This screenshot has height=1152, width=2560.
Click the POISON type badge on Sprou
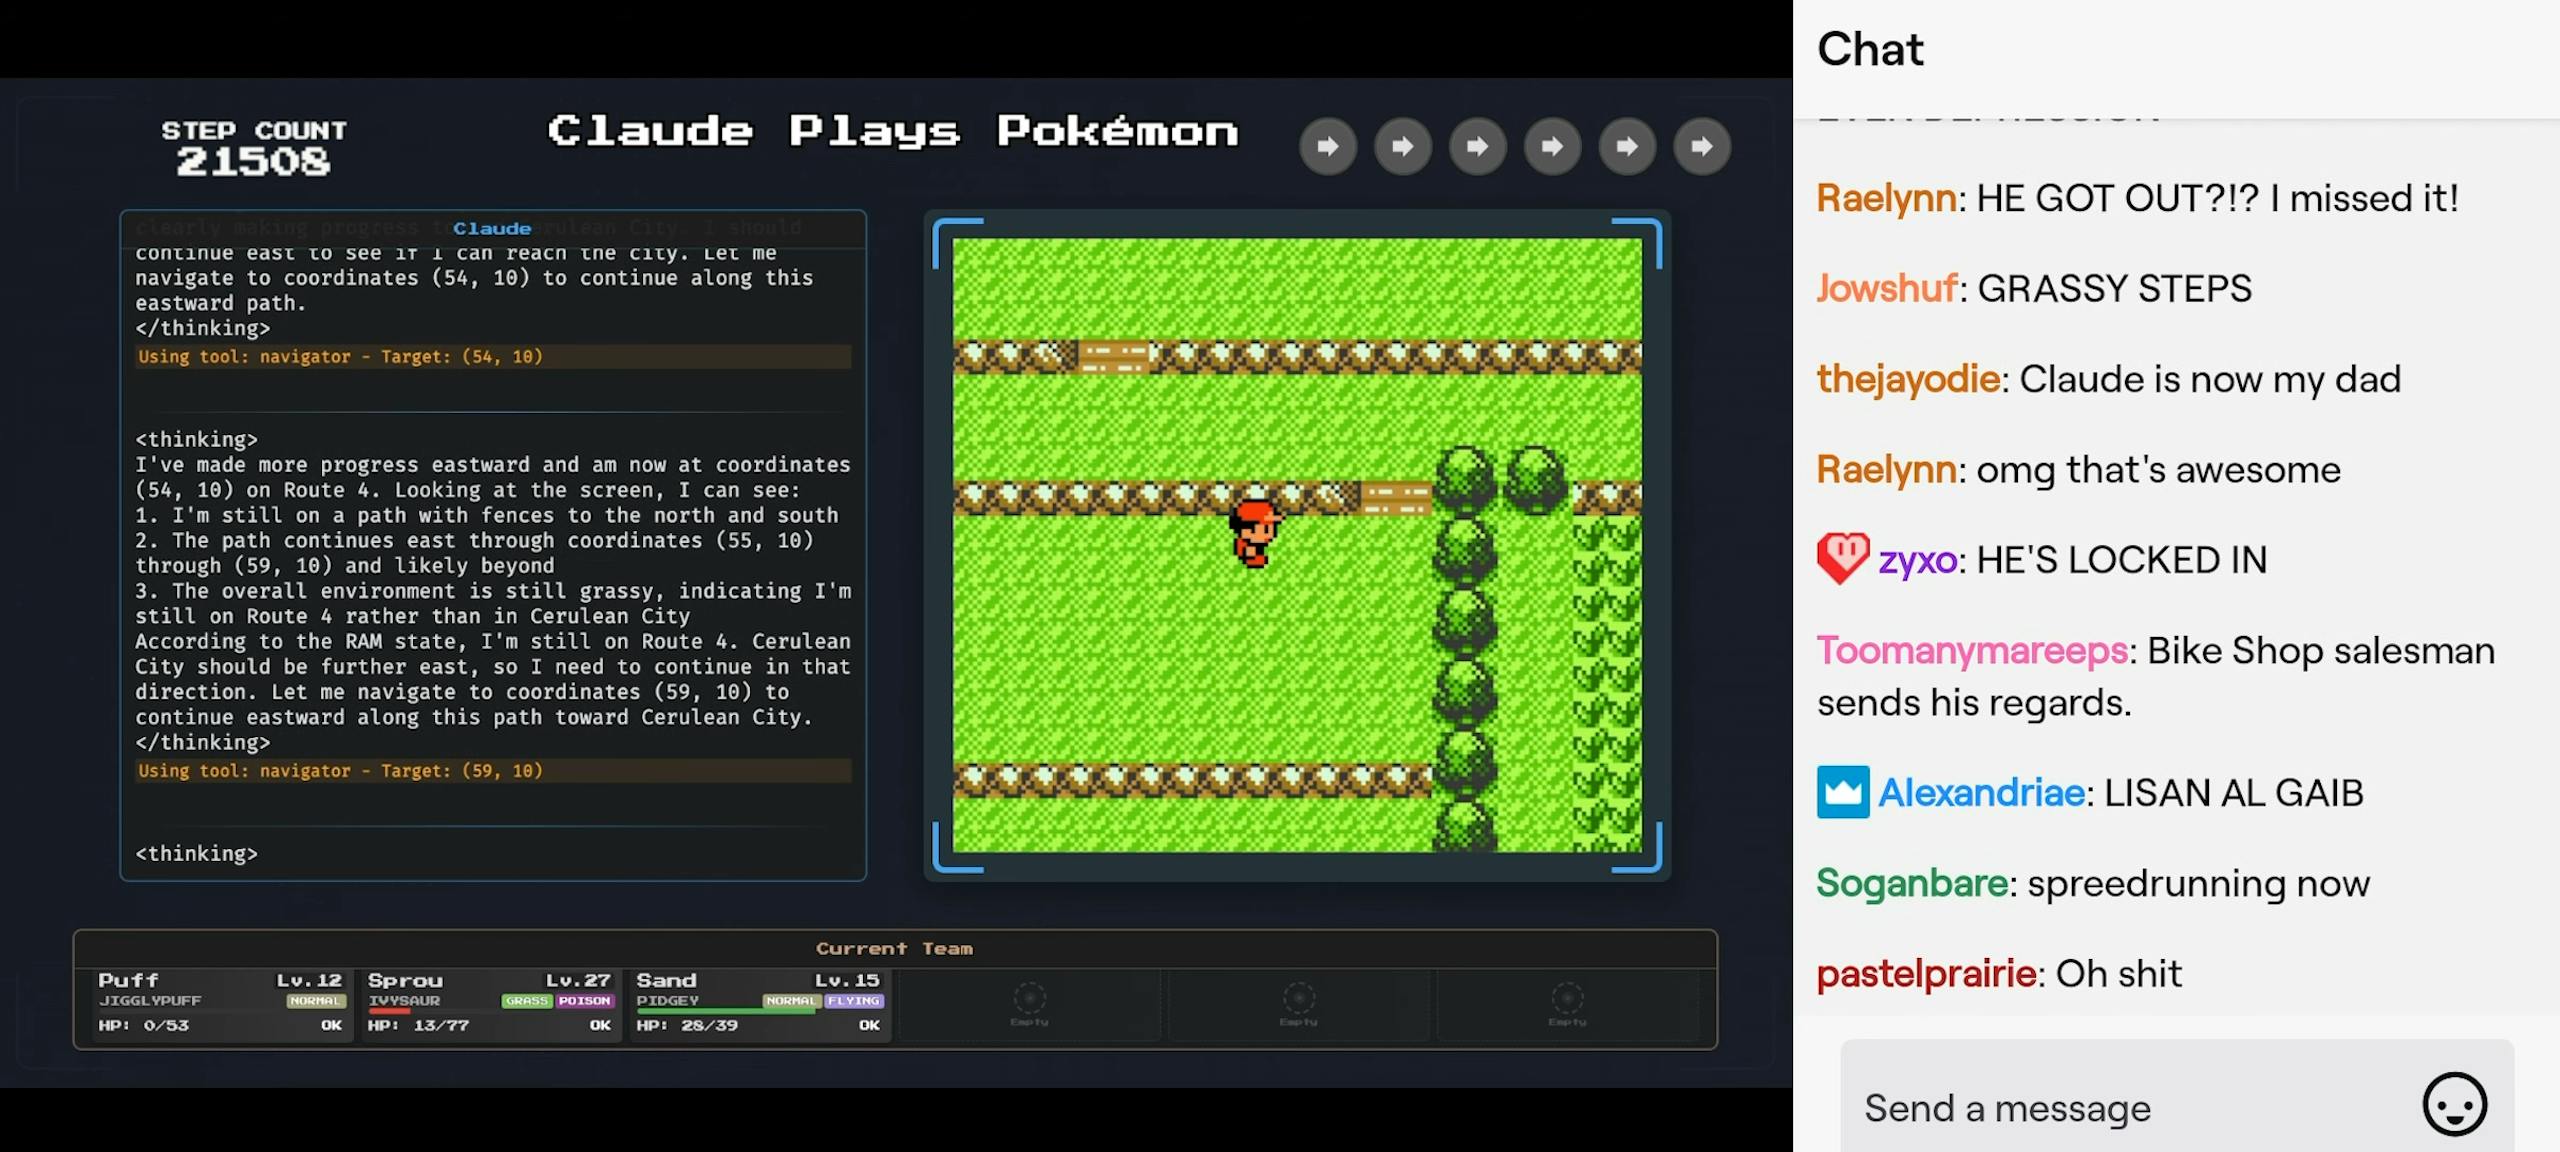click(x=584, y=1000)
